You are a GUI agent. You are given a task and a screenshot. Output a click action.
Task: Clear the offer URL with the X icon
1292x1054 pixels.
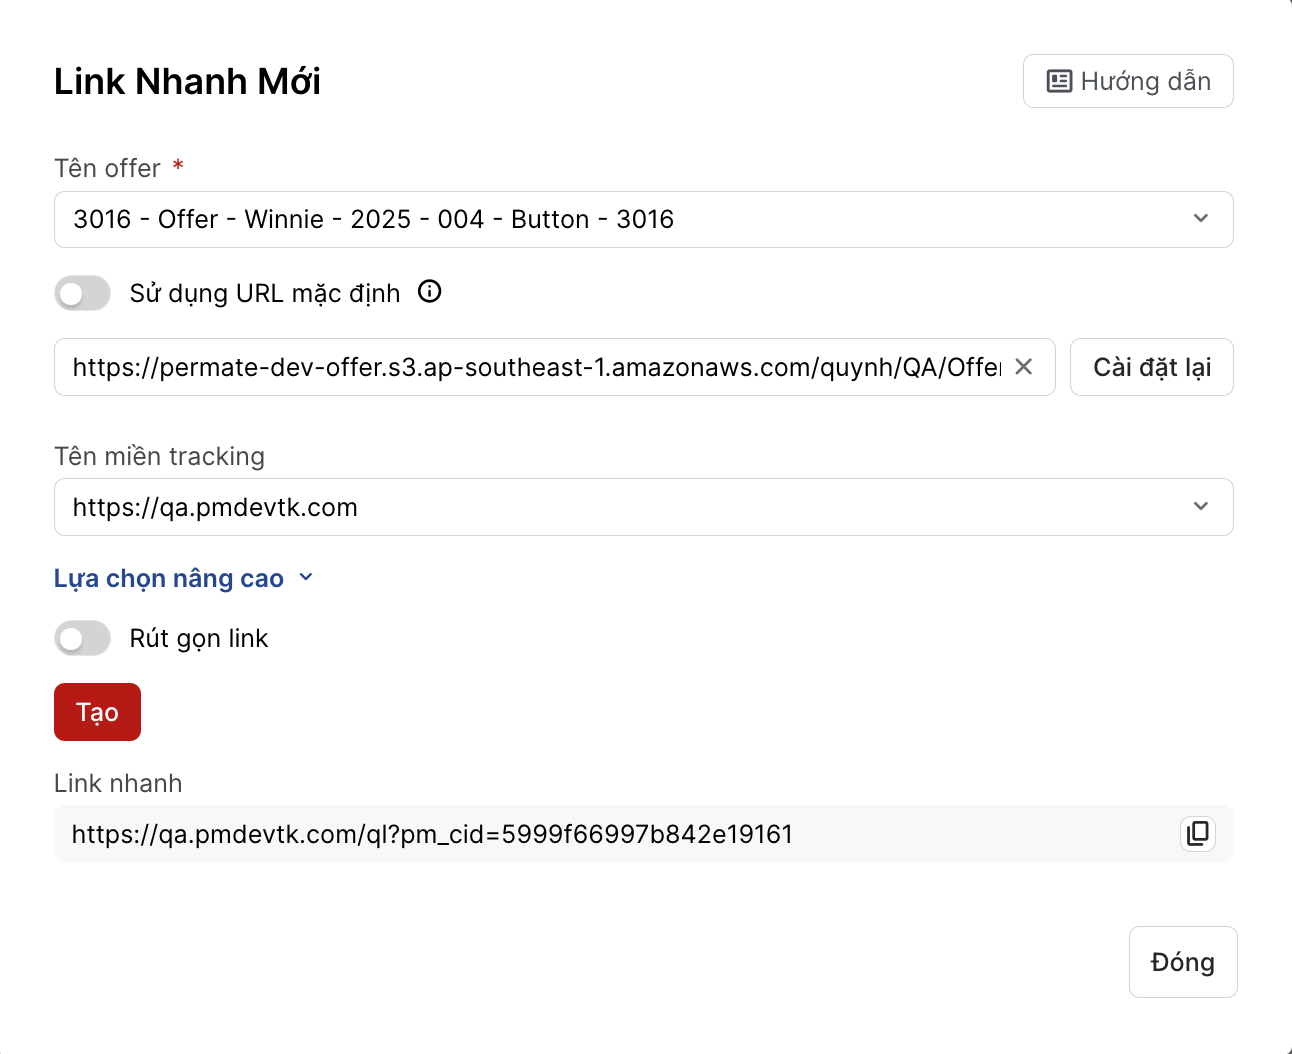click(x=1024, y=367)
